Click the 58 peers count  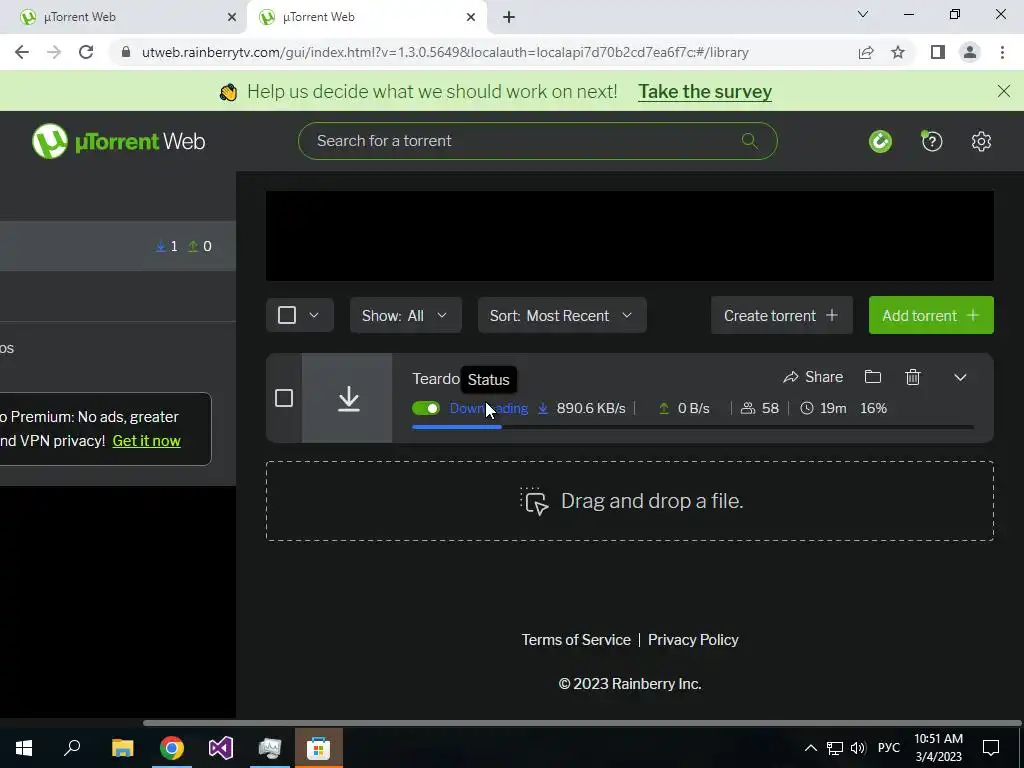(770, 408)
